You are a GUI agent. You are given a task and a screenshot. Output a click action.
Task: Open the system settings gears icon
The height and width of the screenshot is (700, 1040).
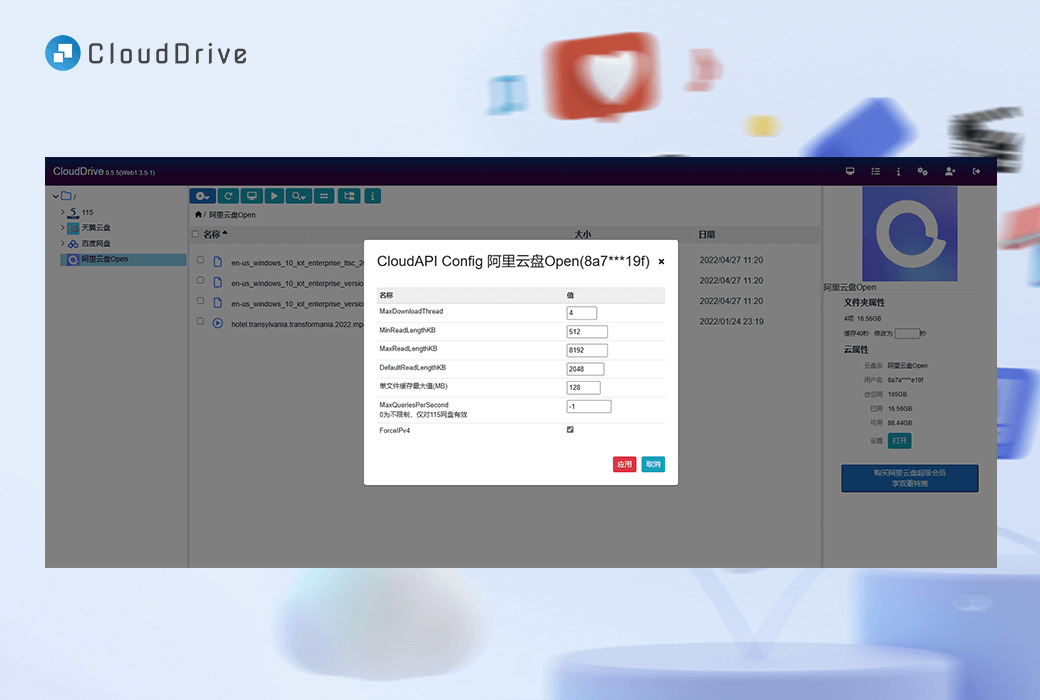[x=923, y=171]
